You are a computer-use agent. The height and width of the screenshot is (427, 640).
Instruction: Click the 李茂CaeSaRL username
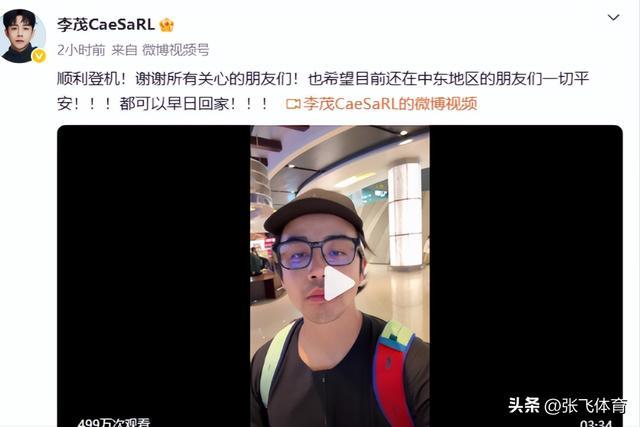106,25
